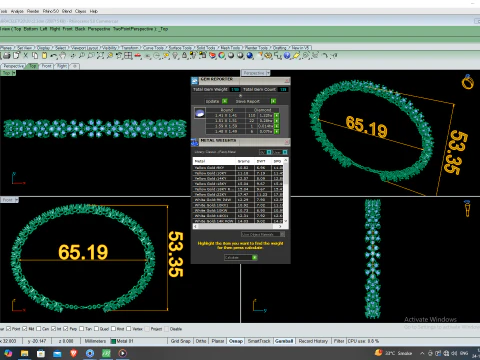Open the File Explorer taskbar icon
Viewport: 480px width, 360px height.
[24, 353]
